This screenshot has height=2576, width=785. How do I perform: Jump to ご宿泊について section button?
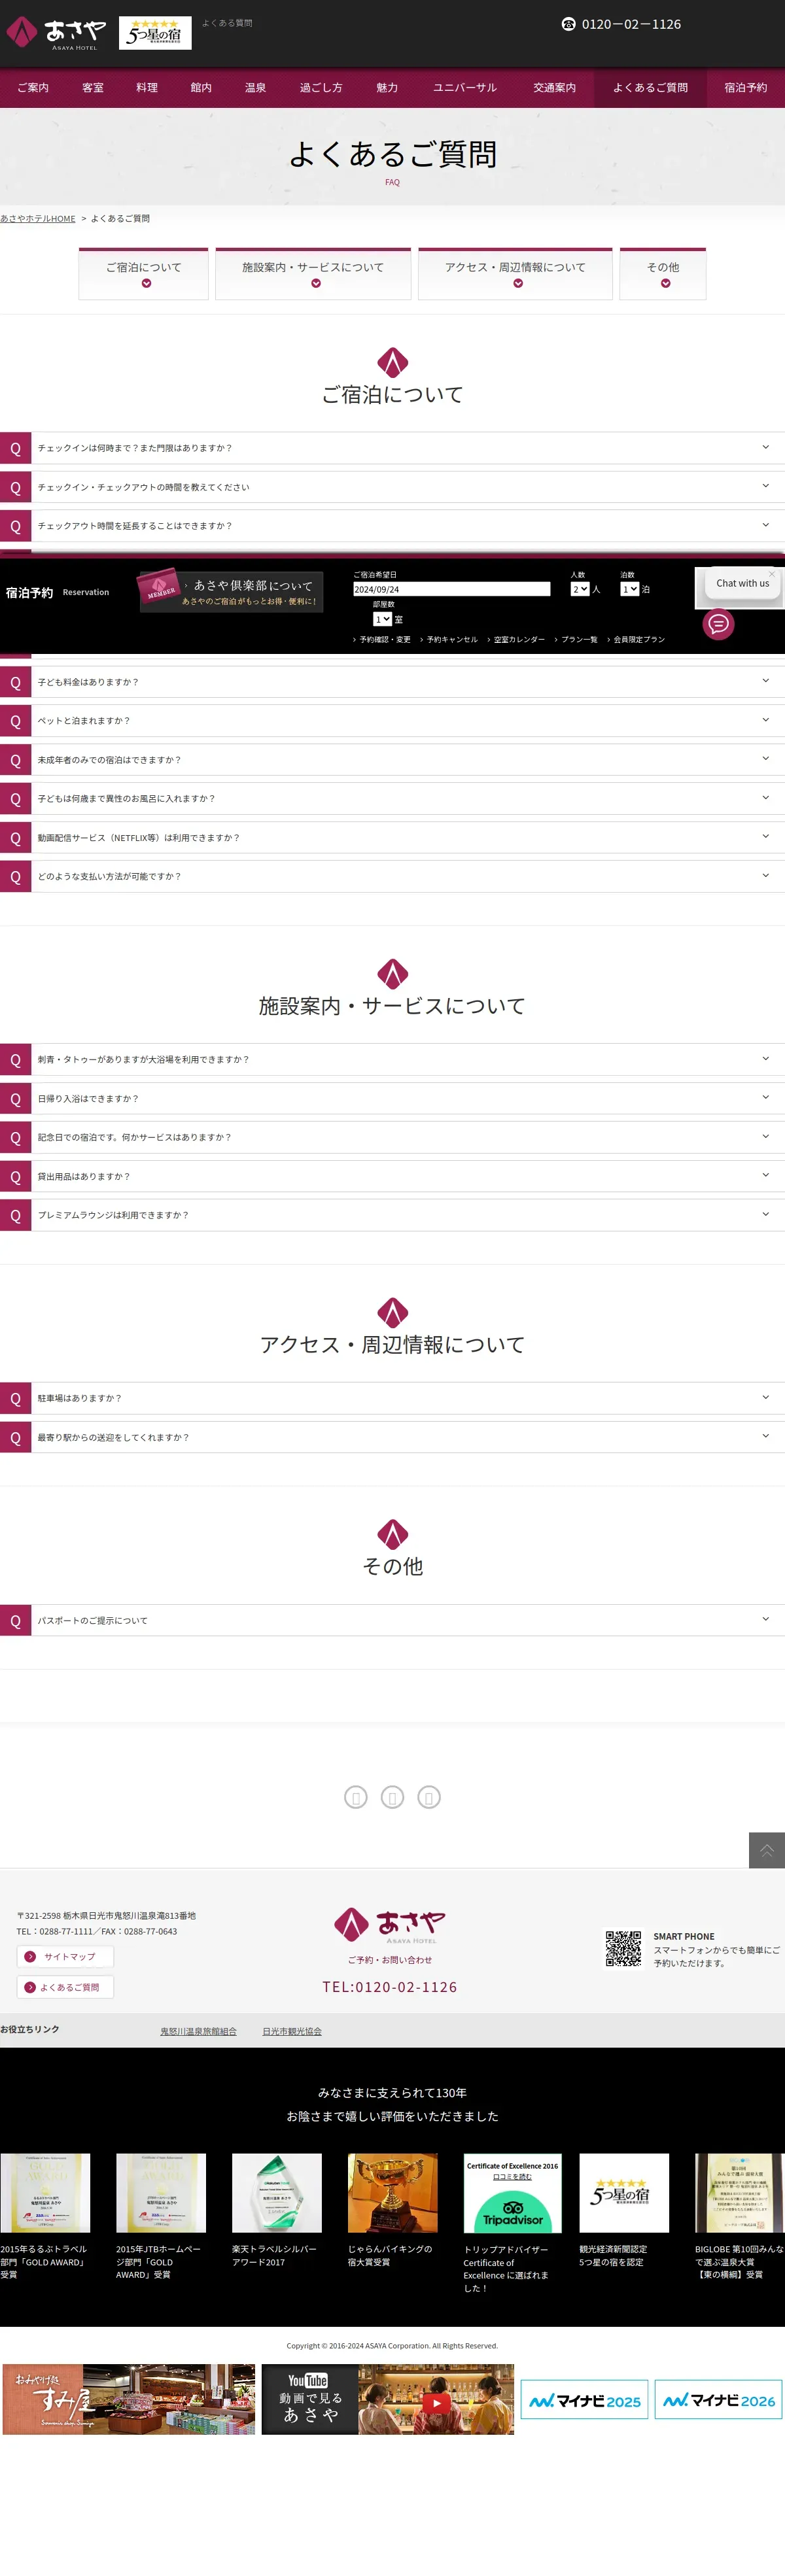pyautogui.click(x=144, y=274)
